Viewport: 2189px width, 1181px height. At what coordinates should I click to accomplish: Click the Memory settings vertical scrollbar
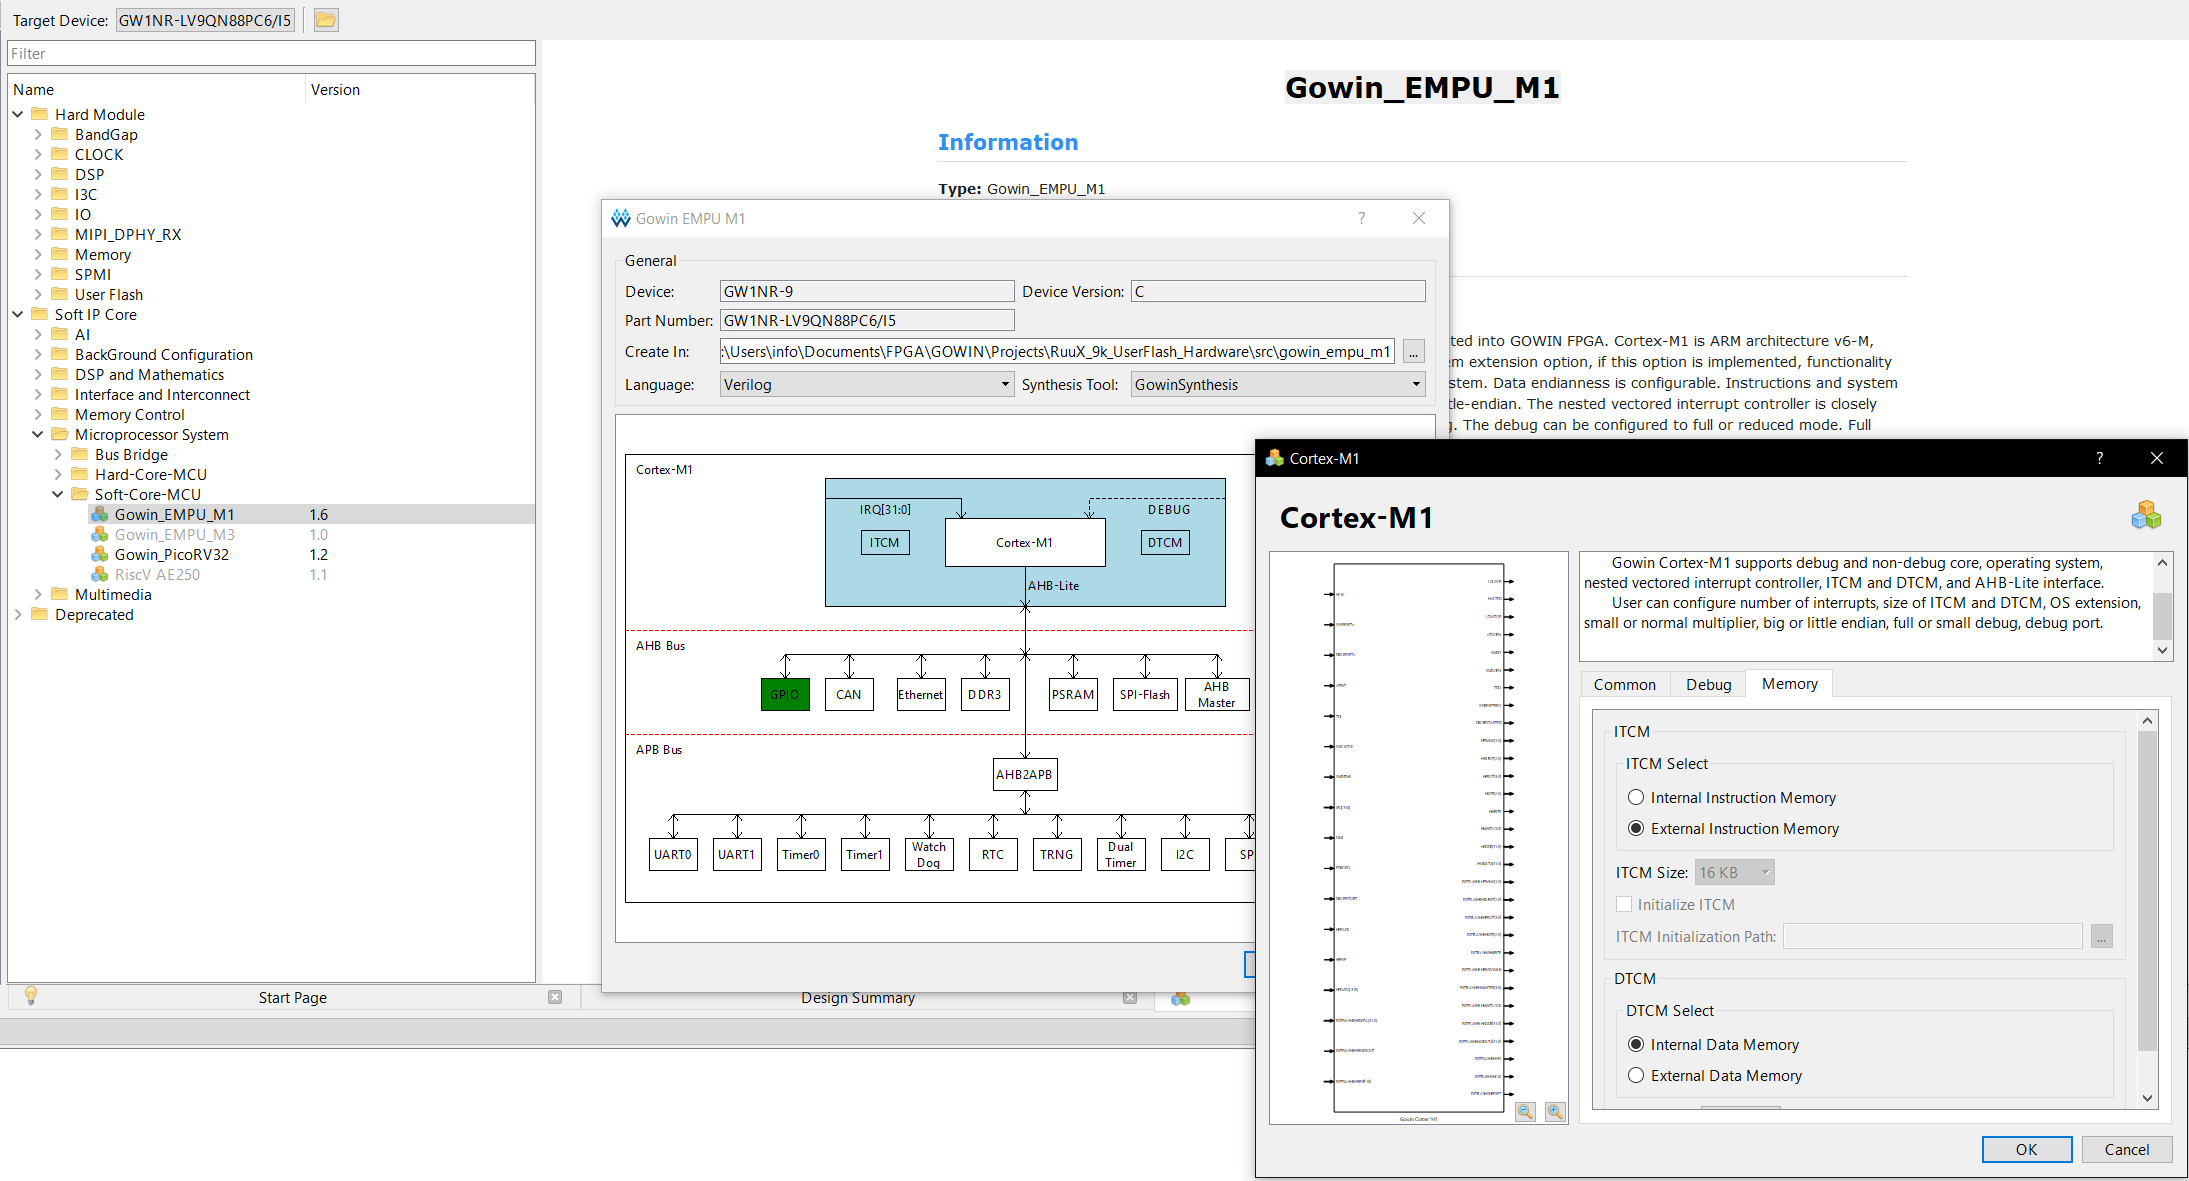point(2147,890)
